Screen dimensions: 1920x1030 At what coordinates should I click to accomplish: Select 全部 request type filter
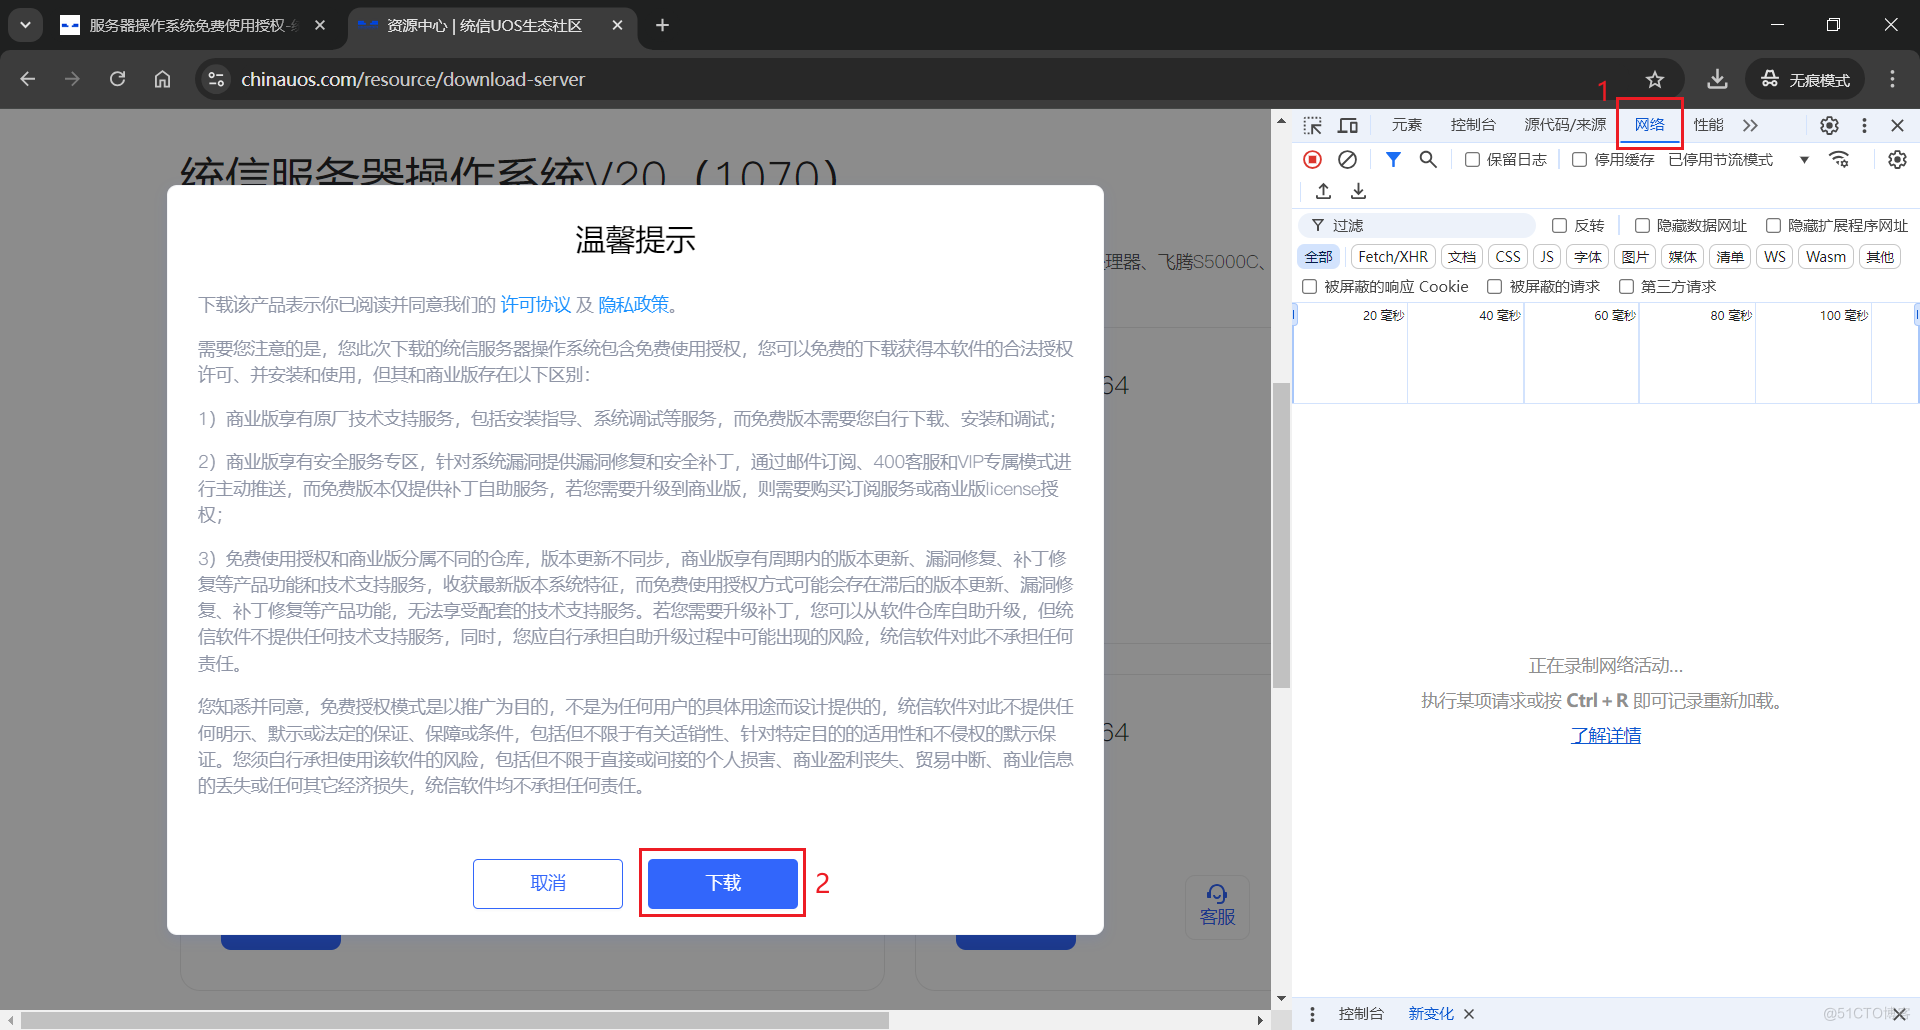tap(1319, 257)
